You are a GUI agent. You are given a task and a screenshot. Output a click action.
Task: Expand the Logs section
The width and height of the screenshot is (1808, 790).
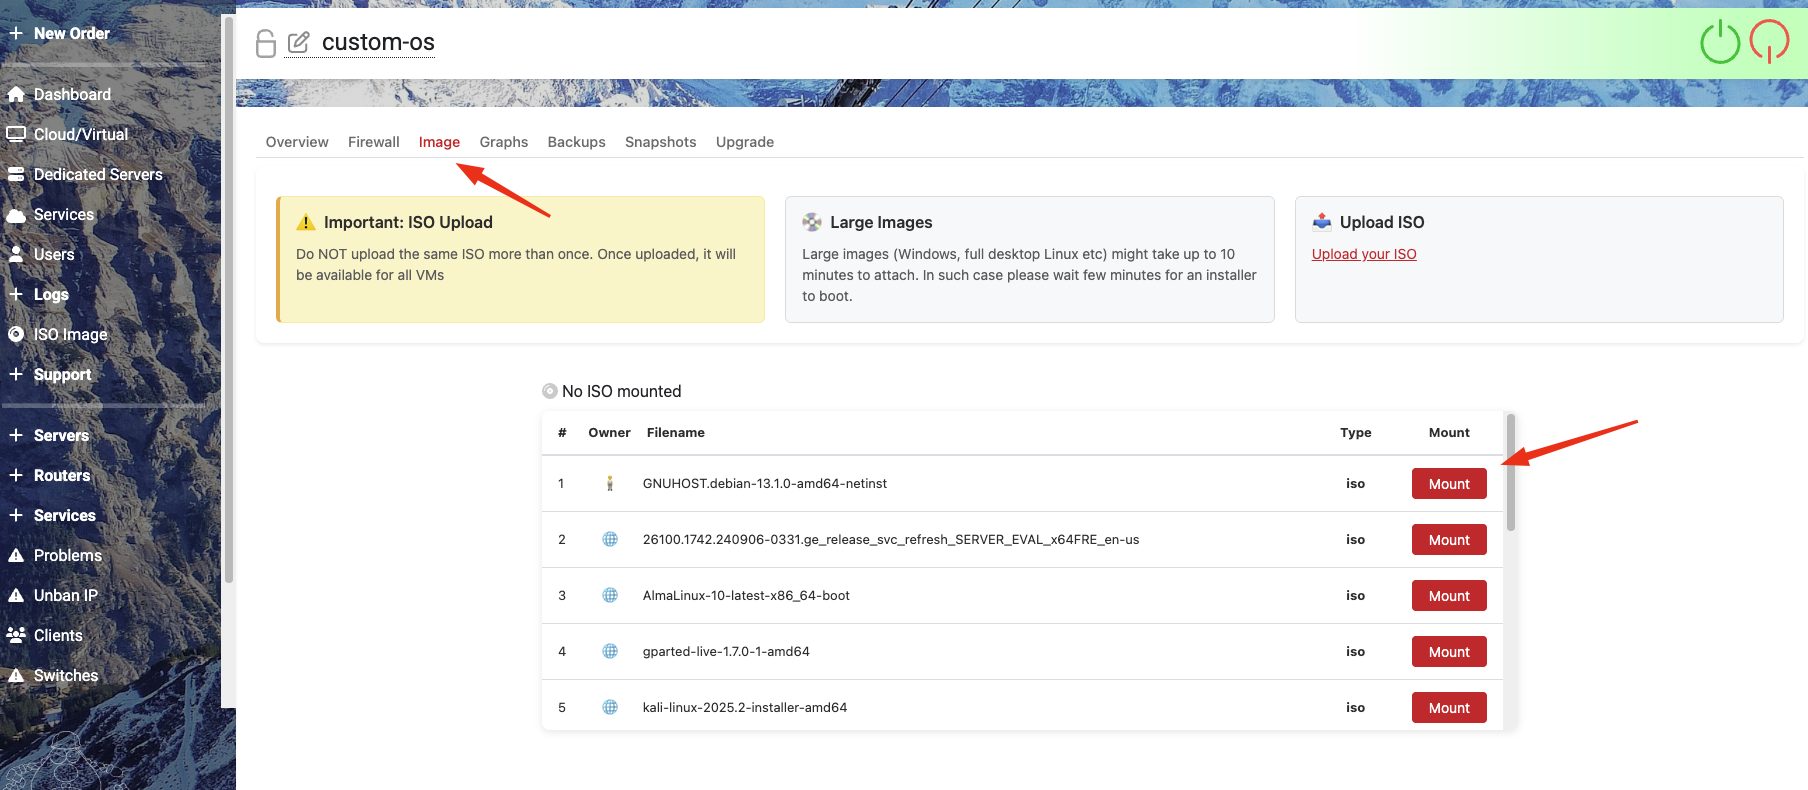tap(50, 294)
